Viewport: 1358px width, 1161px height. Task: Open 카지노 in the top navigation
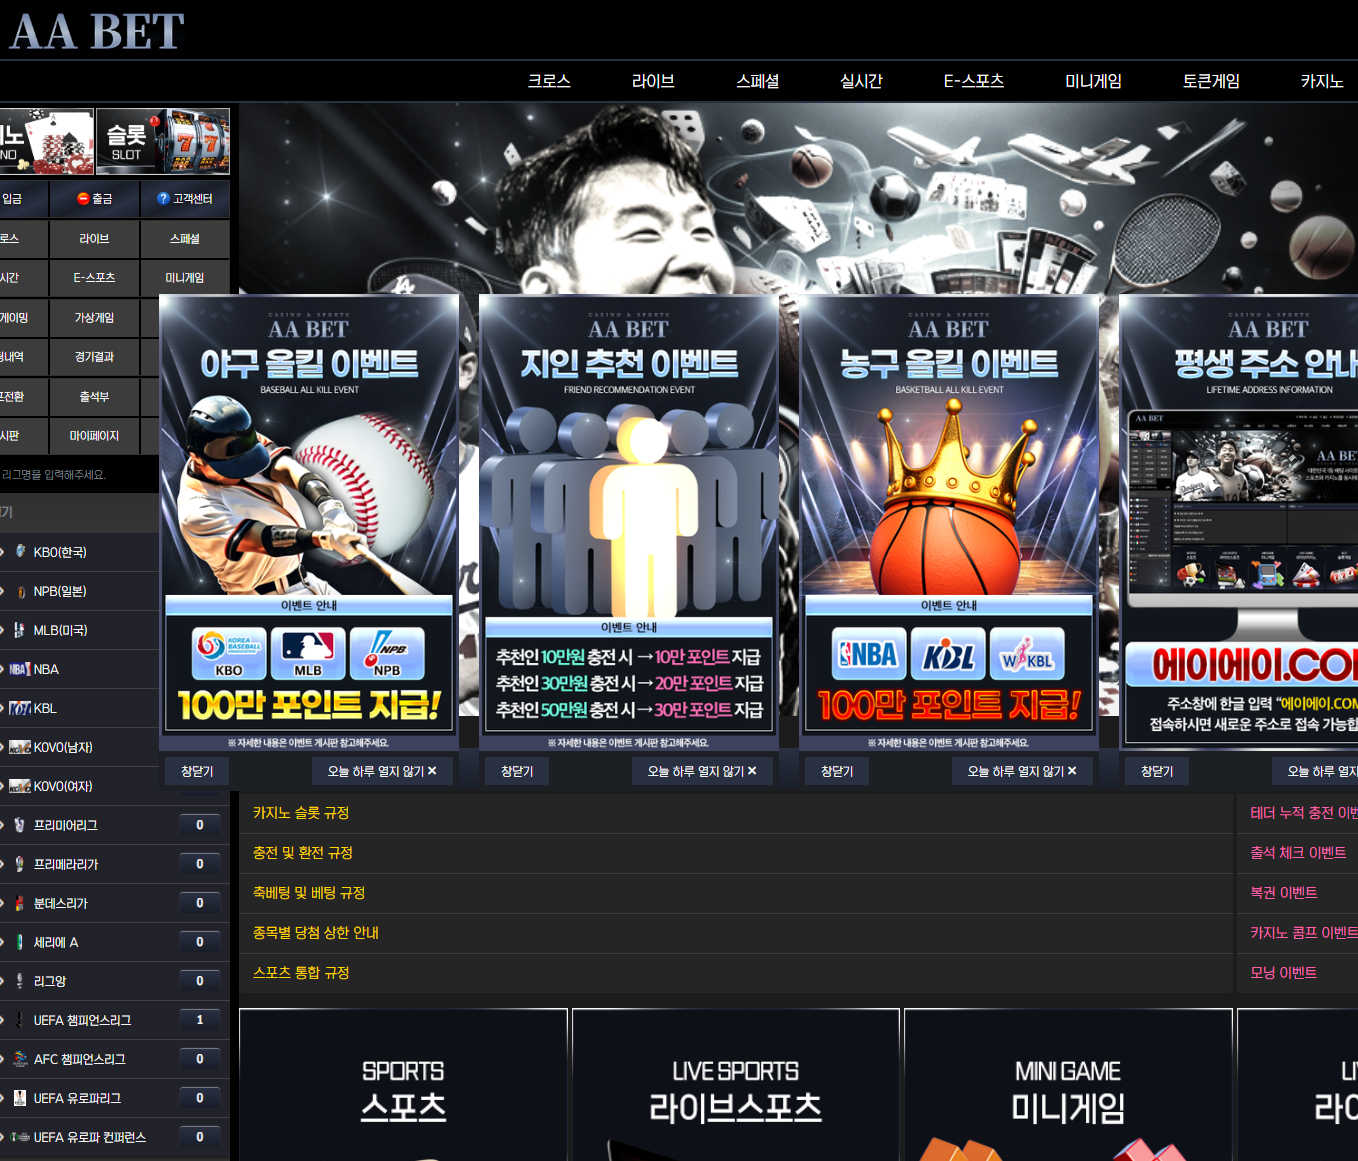pyautogui.click(x=1322, y=82)
